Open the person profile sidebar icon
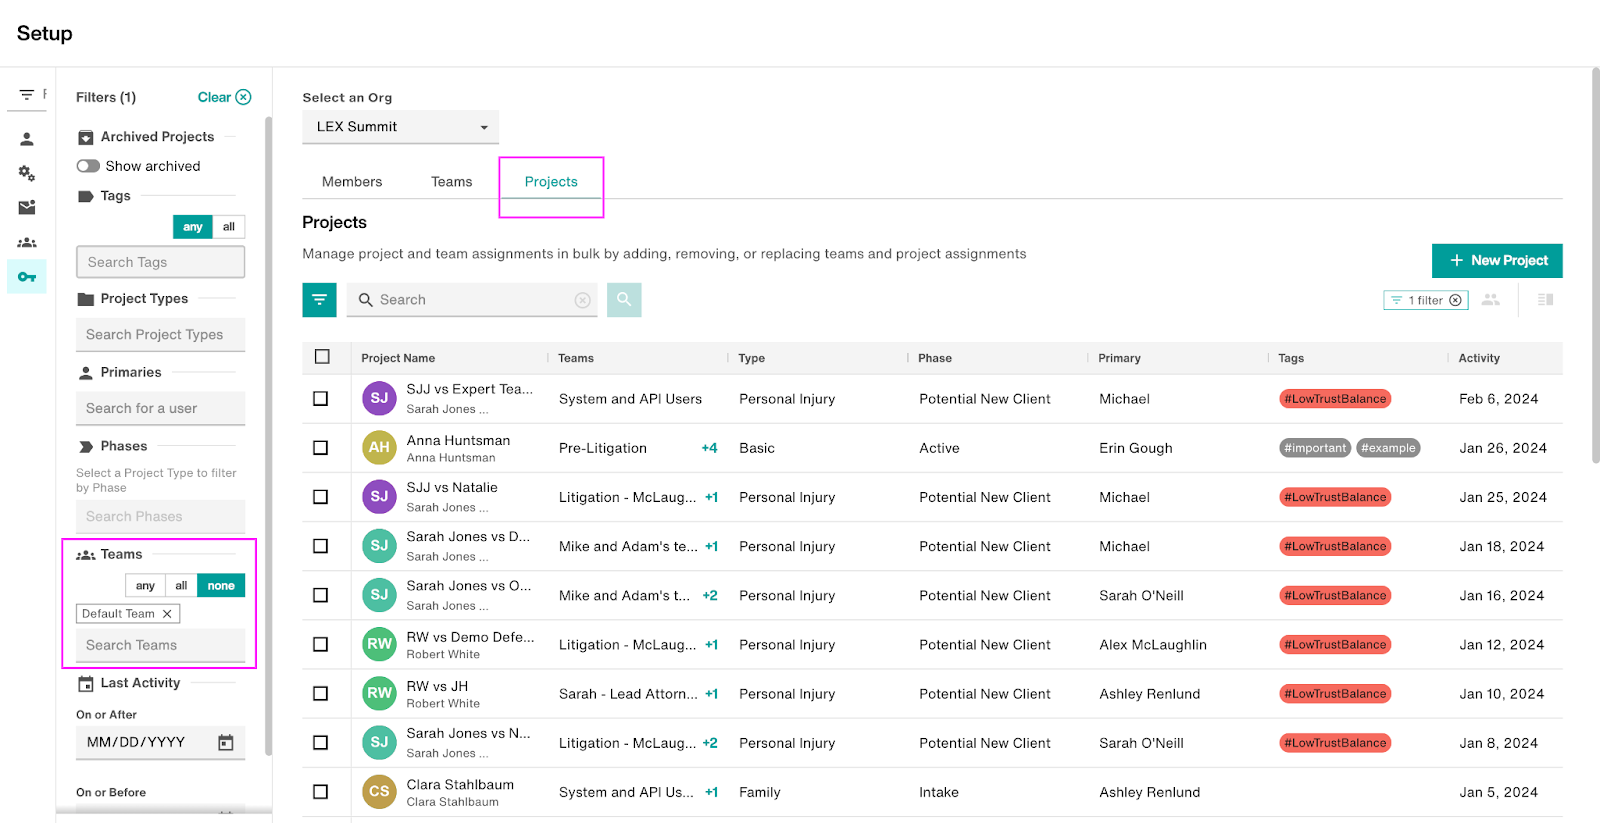The image size is (1600, 823). (x=27, y=139)
